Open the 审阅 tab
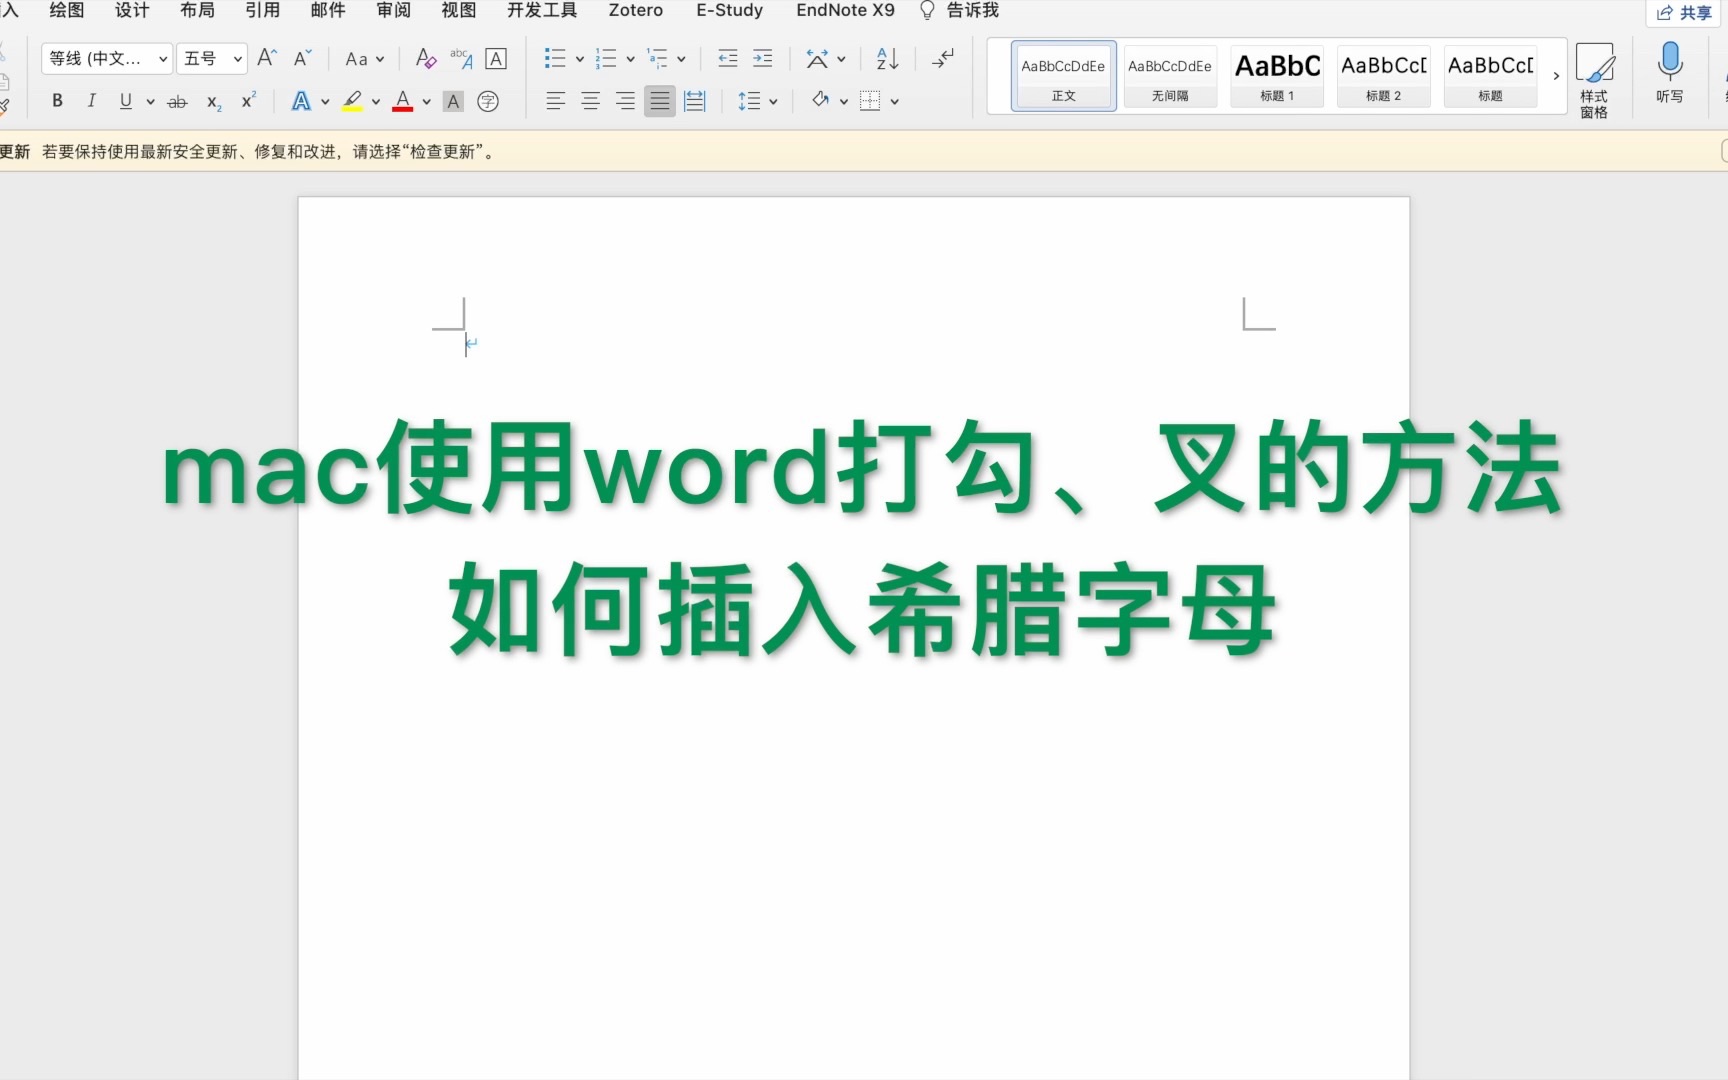This screenshot has height=1080, width=1728. pos(393,10)
